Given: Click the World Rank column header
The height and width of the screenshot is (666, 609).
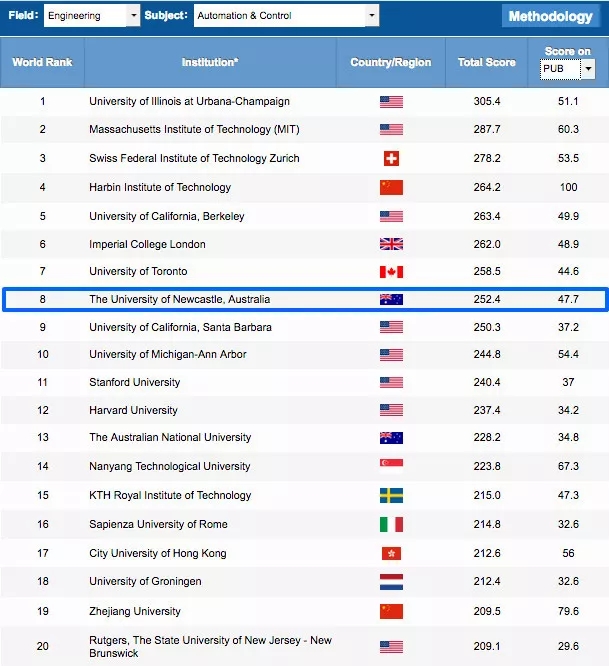Looking at the screenshot, I should point(42,62).
